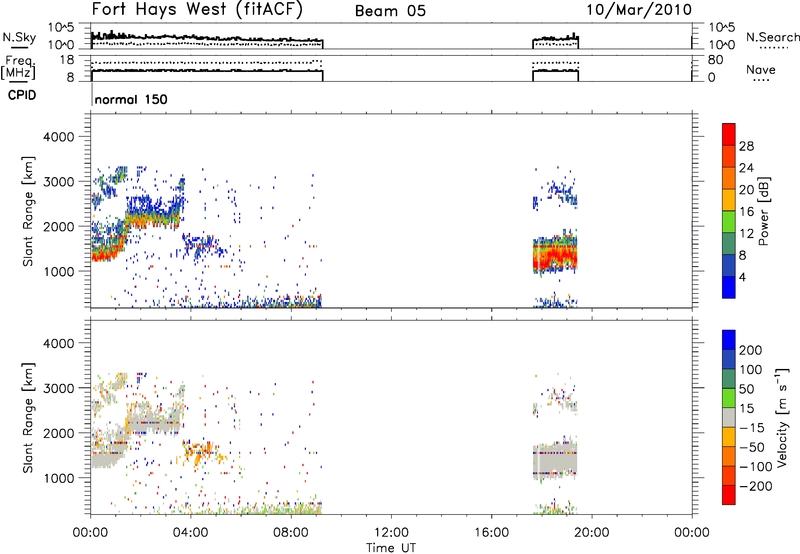Click the 'Power [dB]' colorbar title
Screen dimensions: 800x554
(763, 211)
